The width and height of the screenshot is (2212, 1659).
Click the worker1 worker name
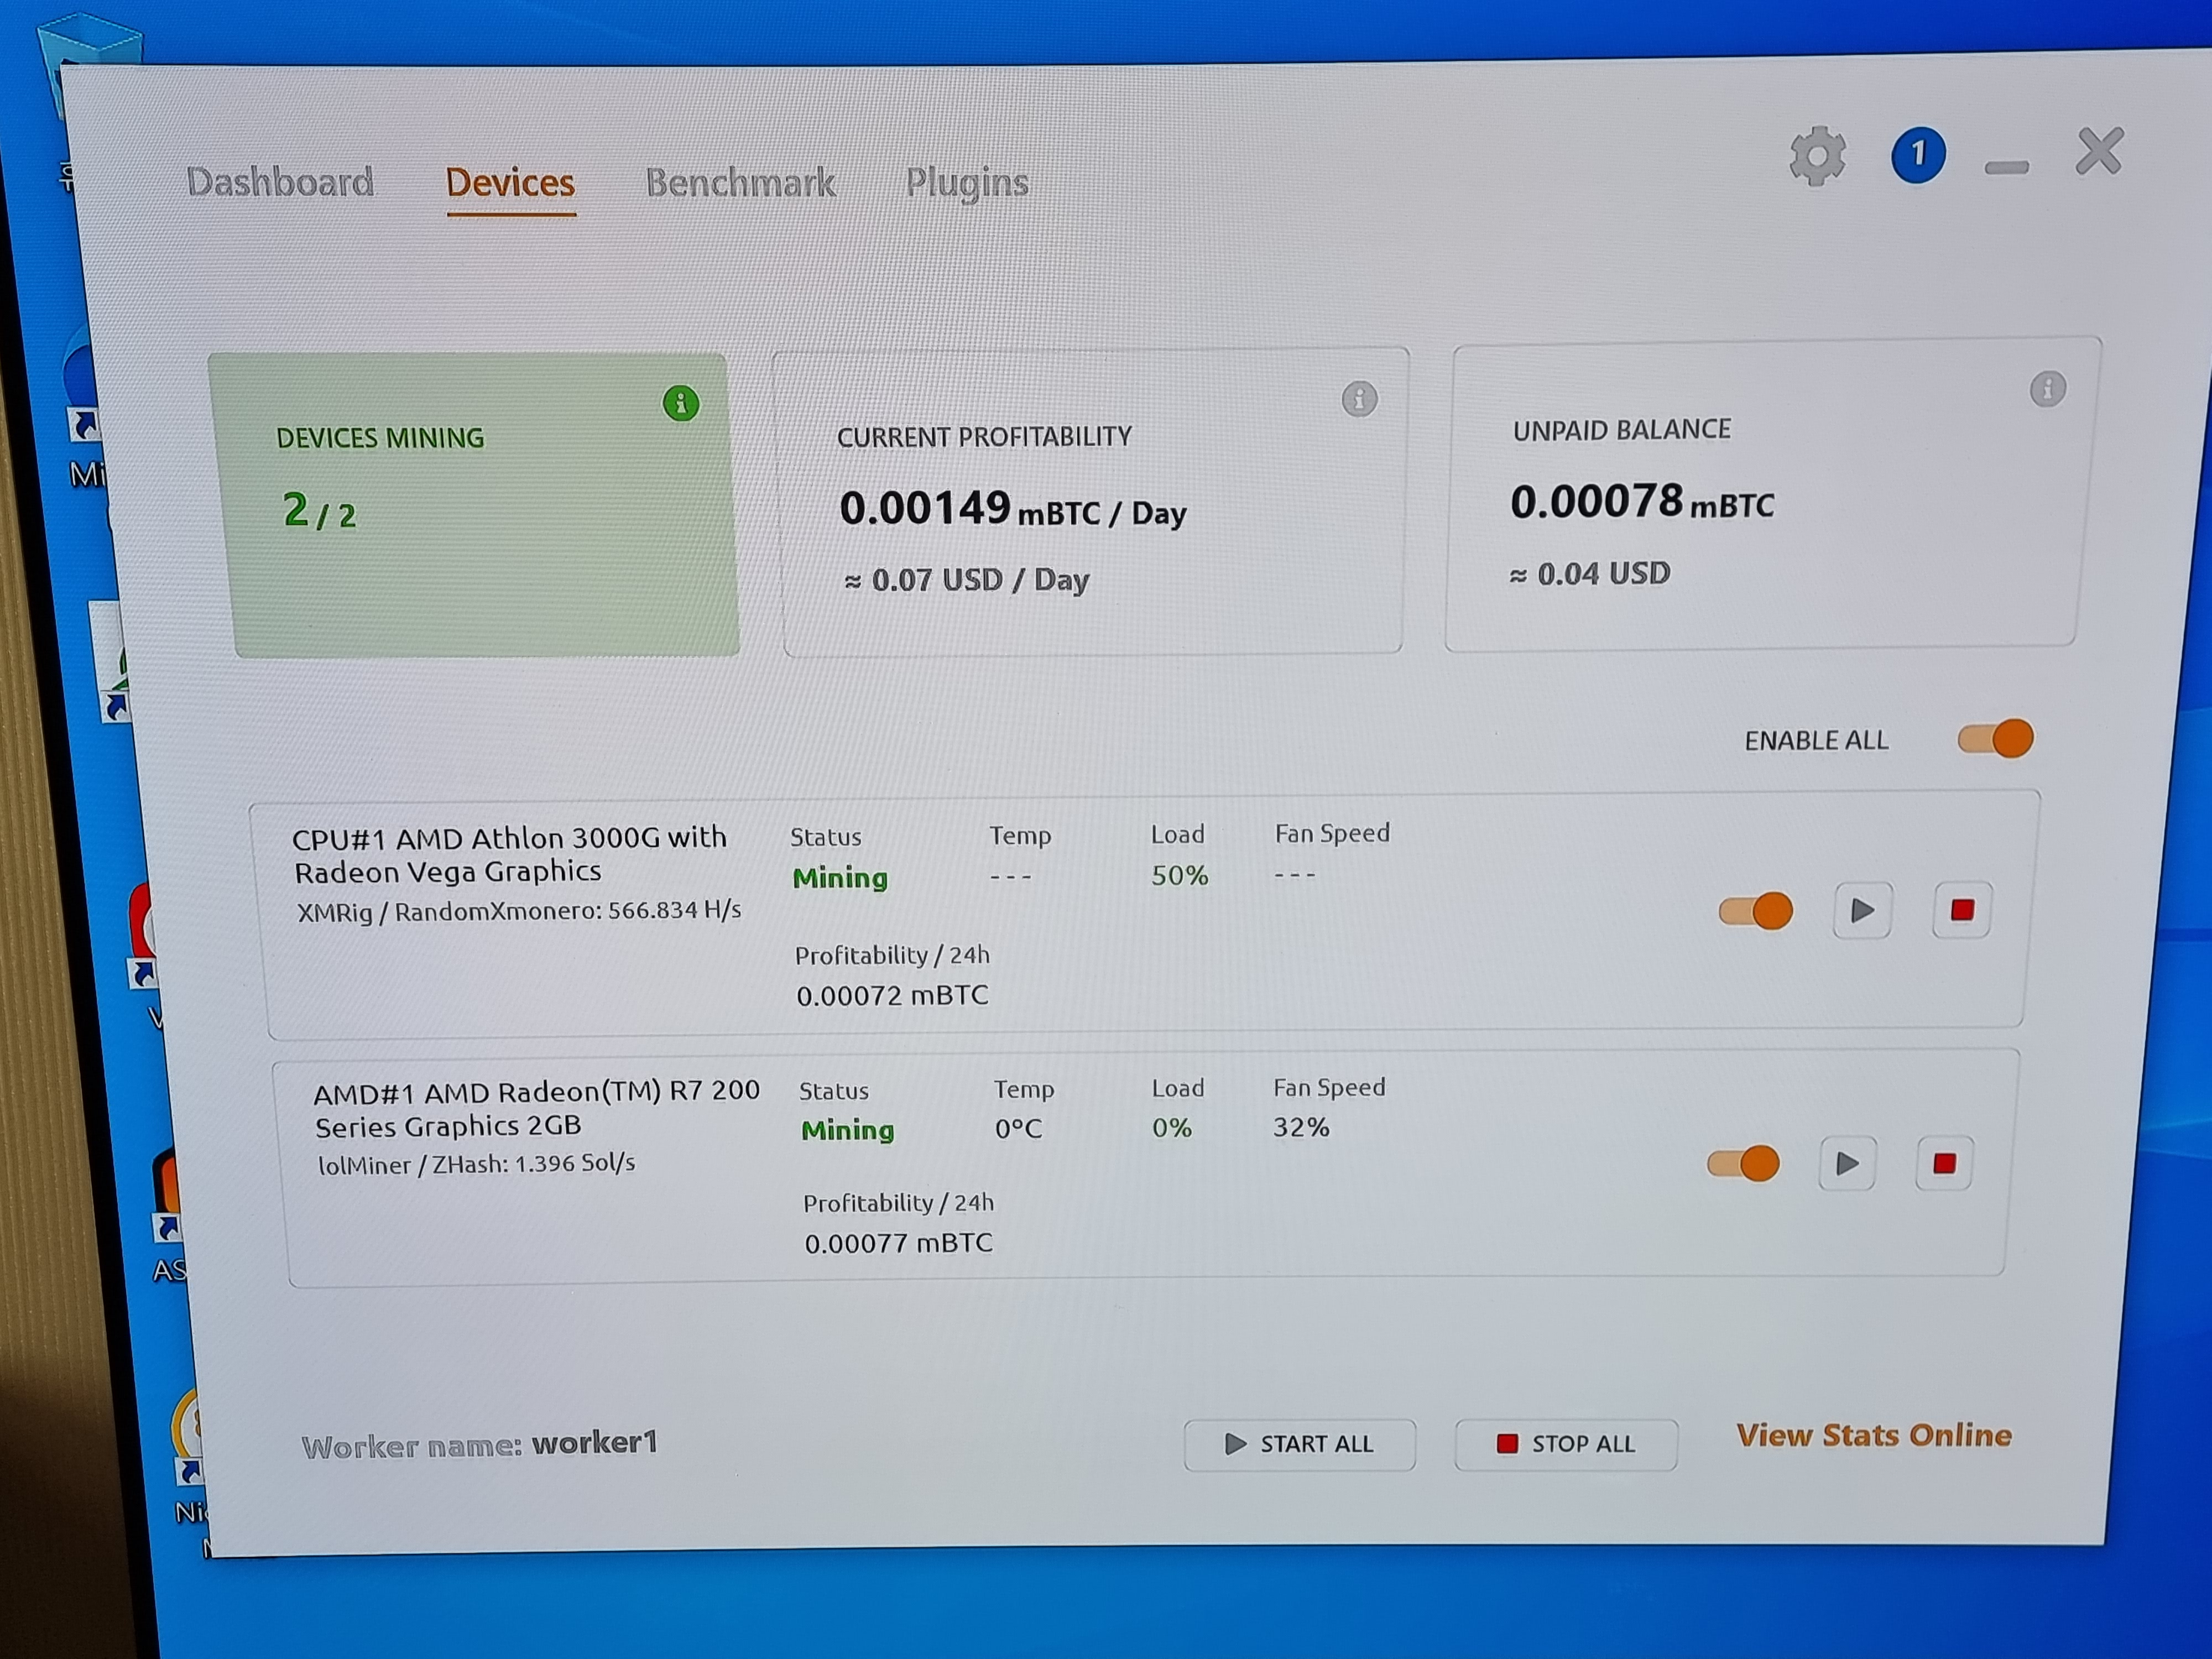coord(594,1442)
